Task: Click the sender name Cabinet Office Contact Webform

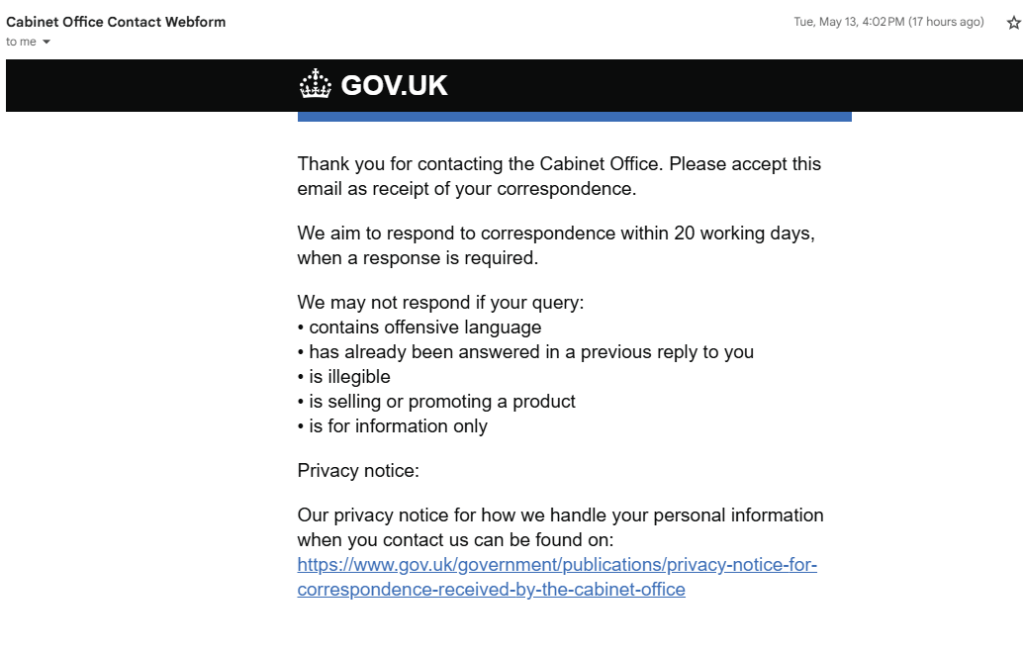Action: coord(116,23)
